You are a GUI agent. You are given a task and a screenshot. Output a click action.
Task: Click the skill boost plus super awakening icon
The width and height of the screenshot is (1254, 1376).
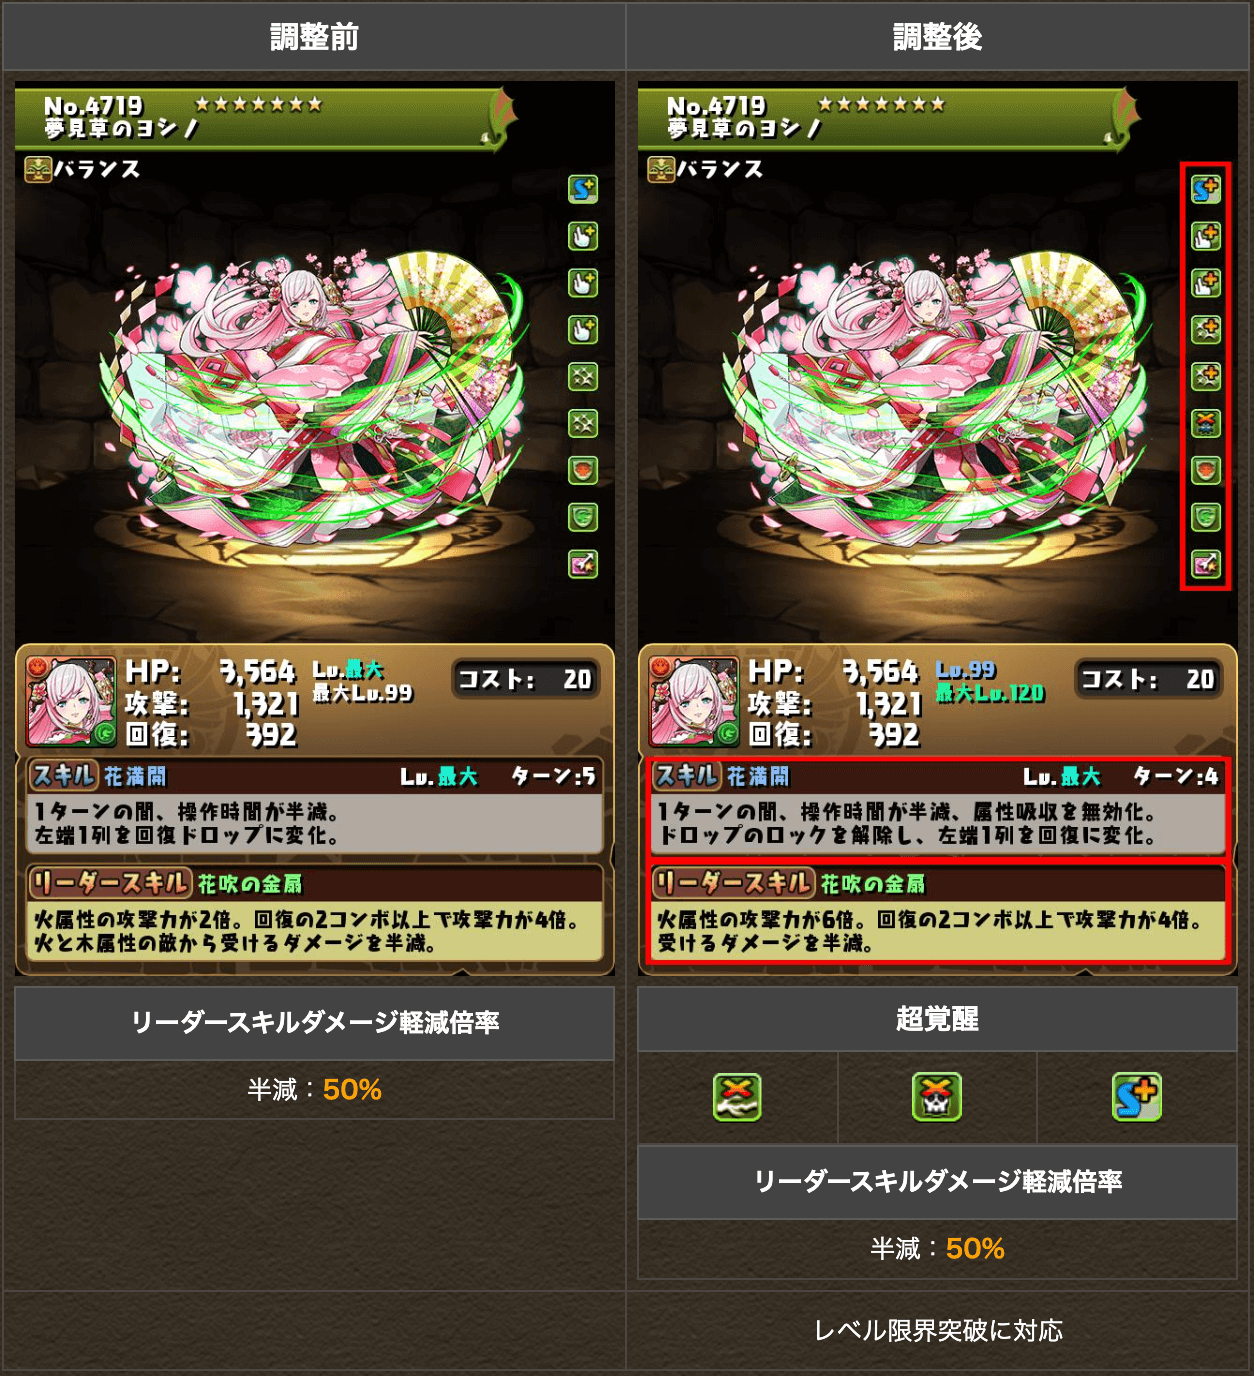pyautogui.click(x=1137, y=1097)
